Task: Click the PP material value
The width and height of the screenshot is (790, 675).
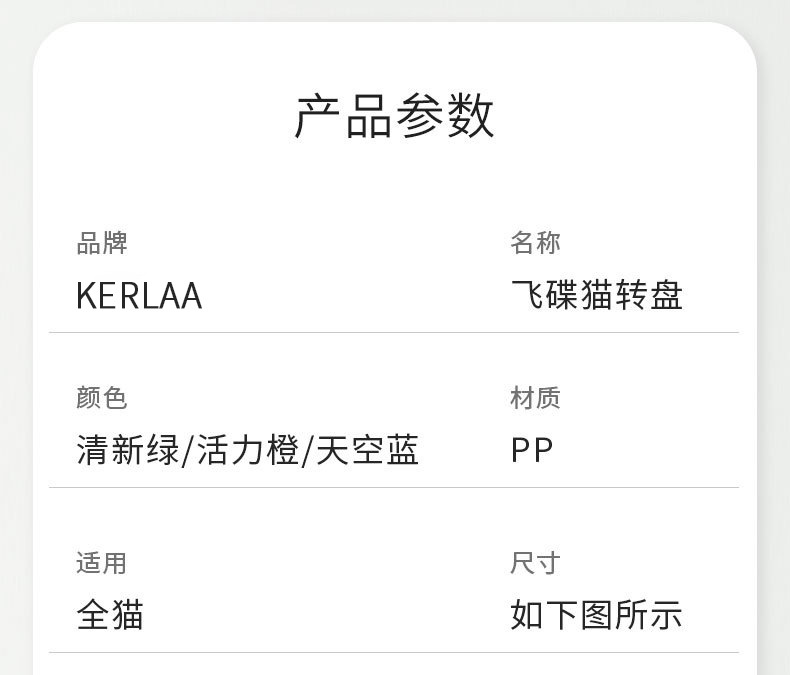Action: 532,450
